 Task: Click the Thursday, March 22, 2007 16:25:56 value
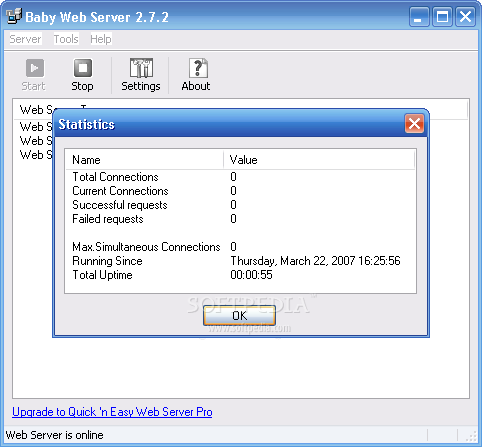tap(315, 261)
